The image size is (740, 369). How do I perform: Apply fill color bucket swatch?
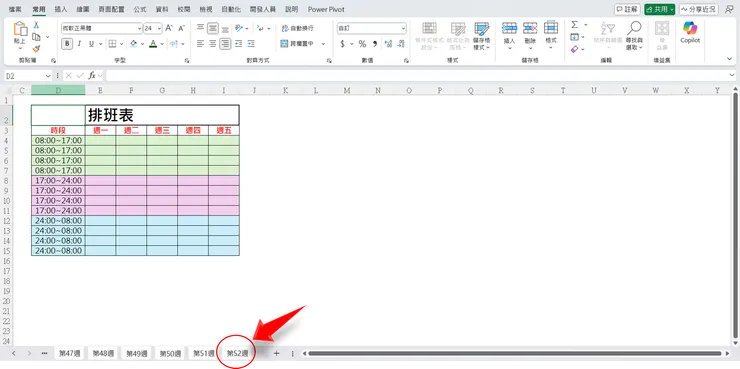[134, 44]
